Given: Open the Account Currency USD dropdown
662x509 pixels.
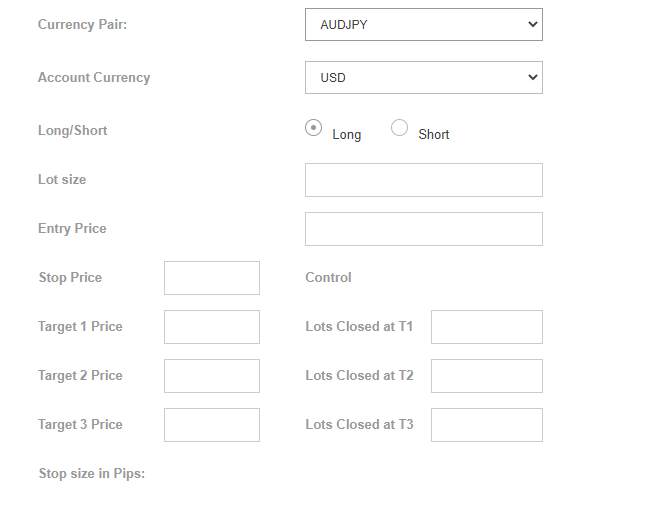Looking at the screenshot, I should (423, 78).
